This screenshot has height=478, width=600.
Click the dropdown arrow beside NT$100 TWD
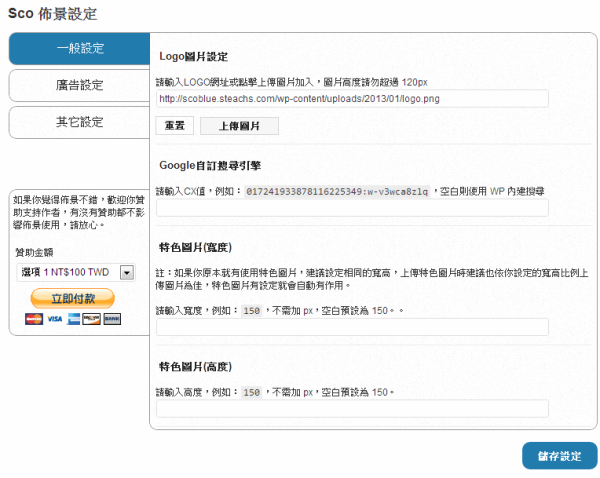coord(127,271)
